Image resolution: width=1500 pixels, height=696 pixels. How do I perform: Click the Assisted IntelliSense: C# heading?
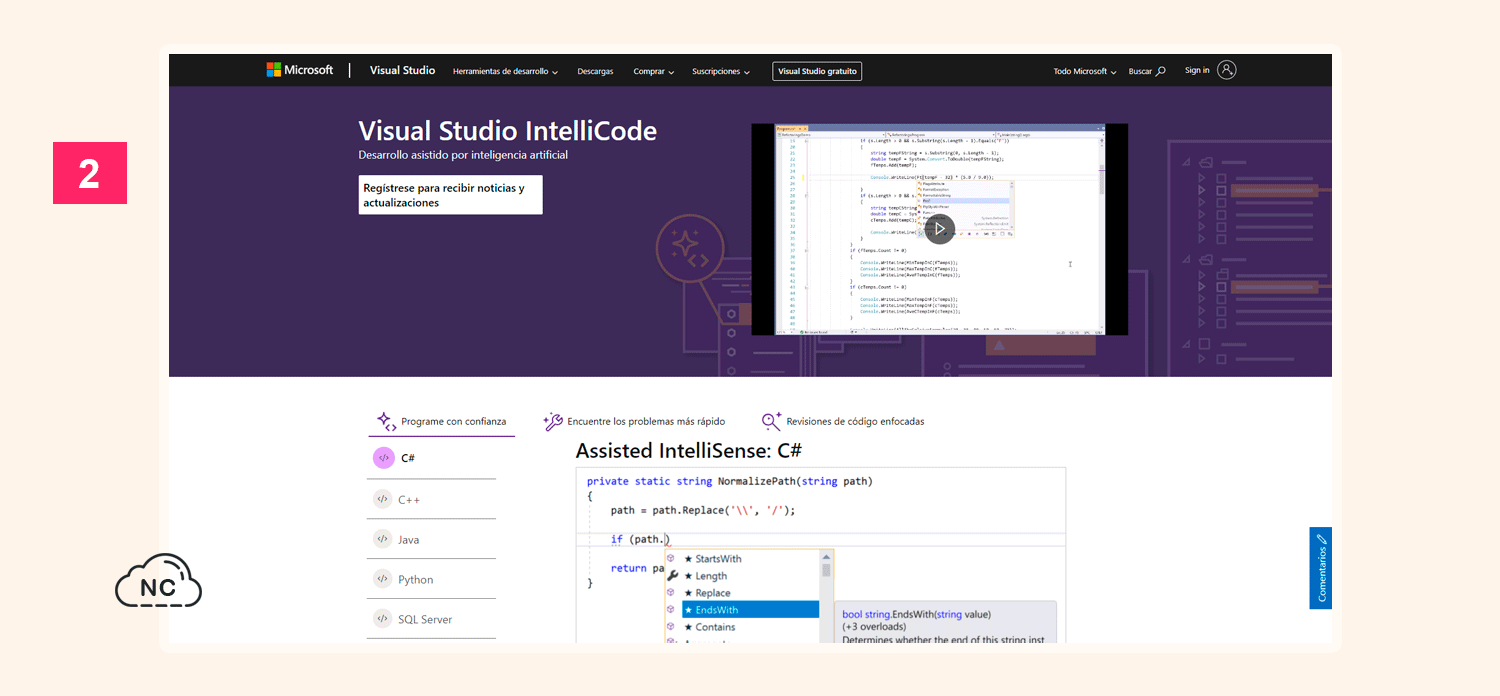(689, 451)
